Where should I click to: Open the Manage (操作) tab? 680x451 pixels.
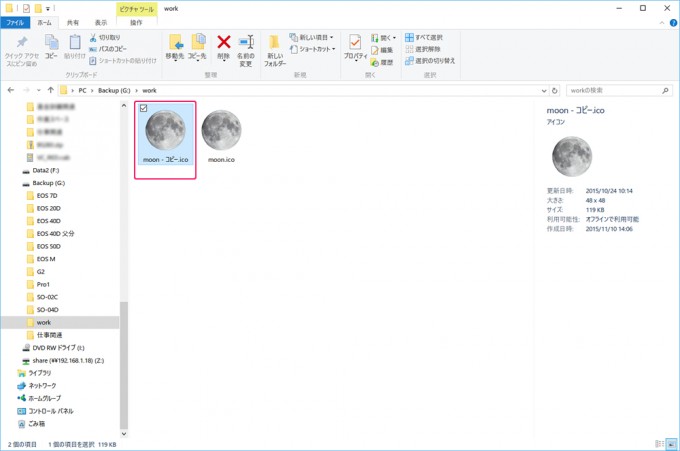136,23
